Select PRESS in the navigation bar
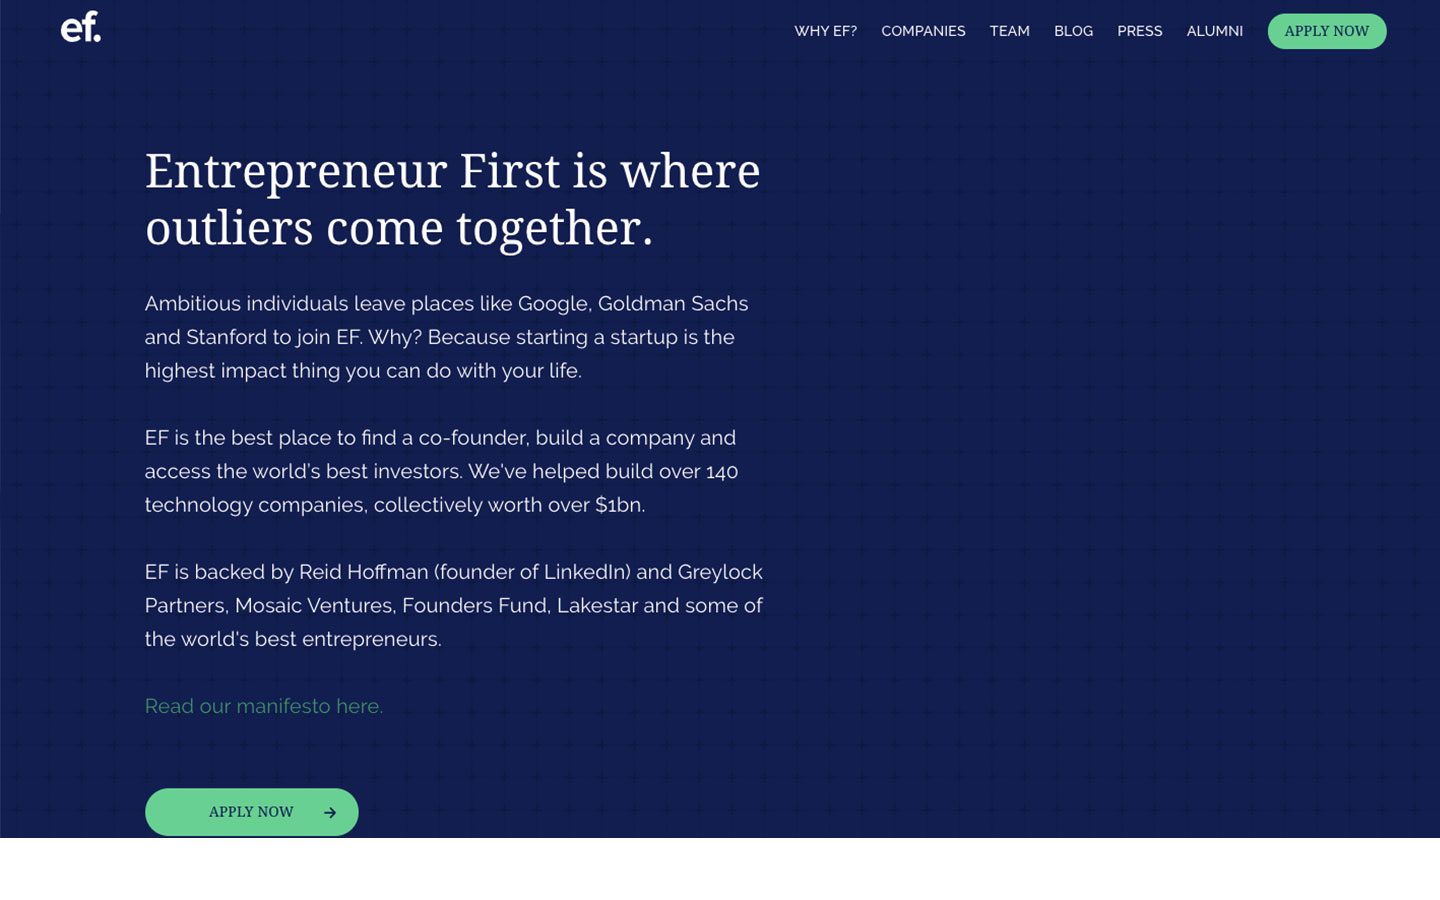This screenshot has width=1440, height=900. click(1139, 31)
